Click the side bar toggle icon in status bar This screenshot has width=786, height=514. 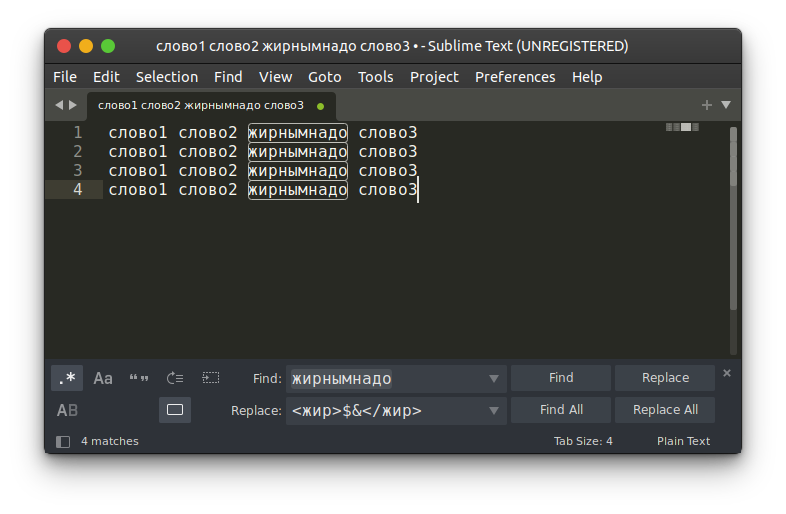click(x=63, y=441)
